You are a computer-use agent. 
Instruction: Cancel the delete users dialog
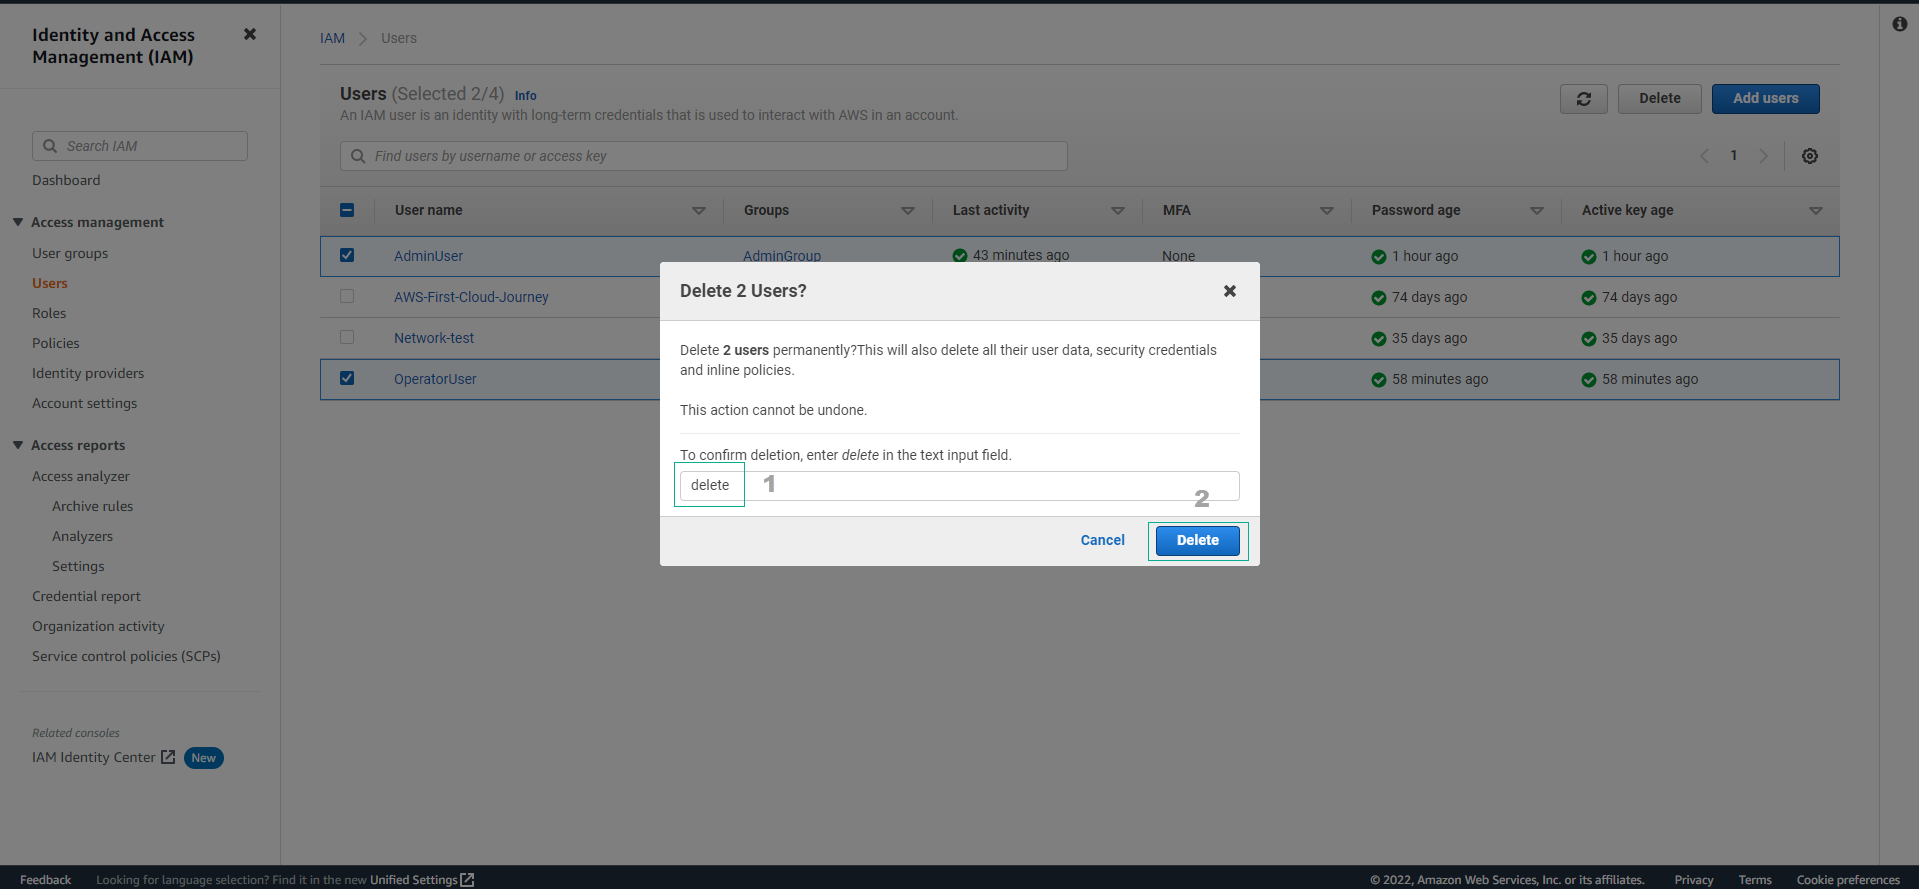(x=1103, y=541)
